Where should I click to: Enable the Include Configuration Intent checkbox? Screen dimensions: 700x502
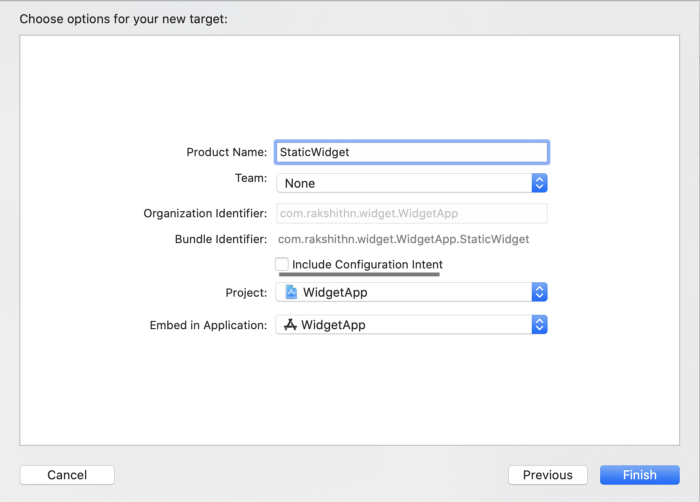pyautogui.click(x=282, y=264)
